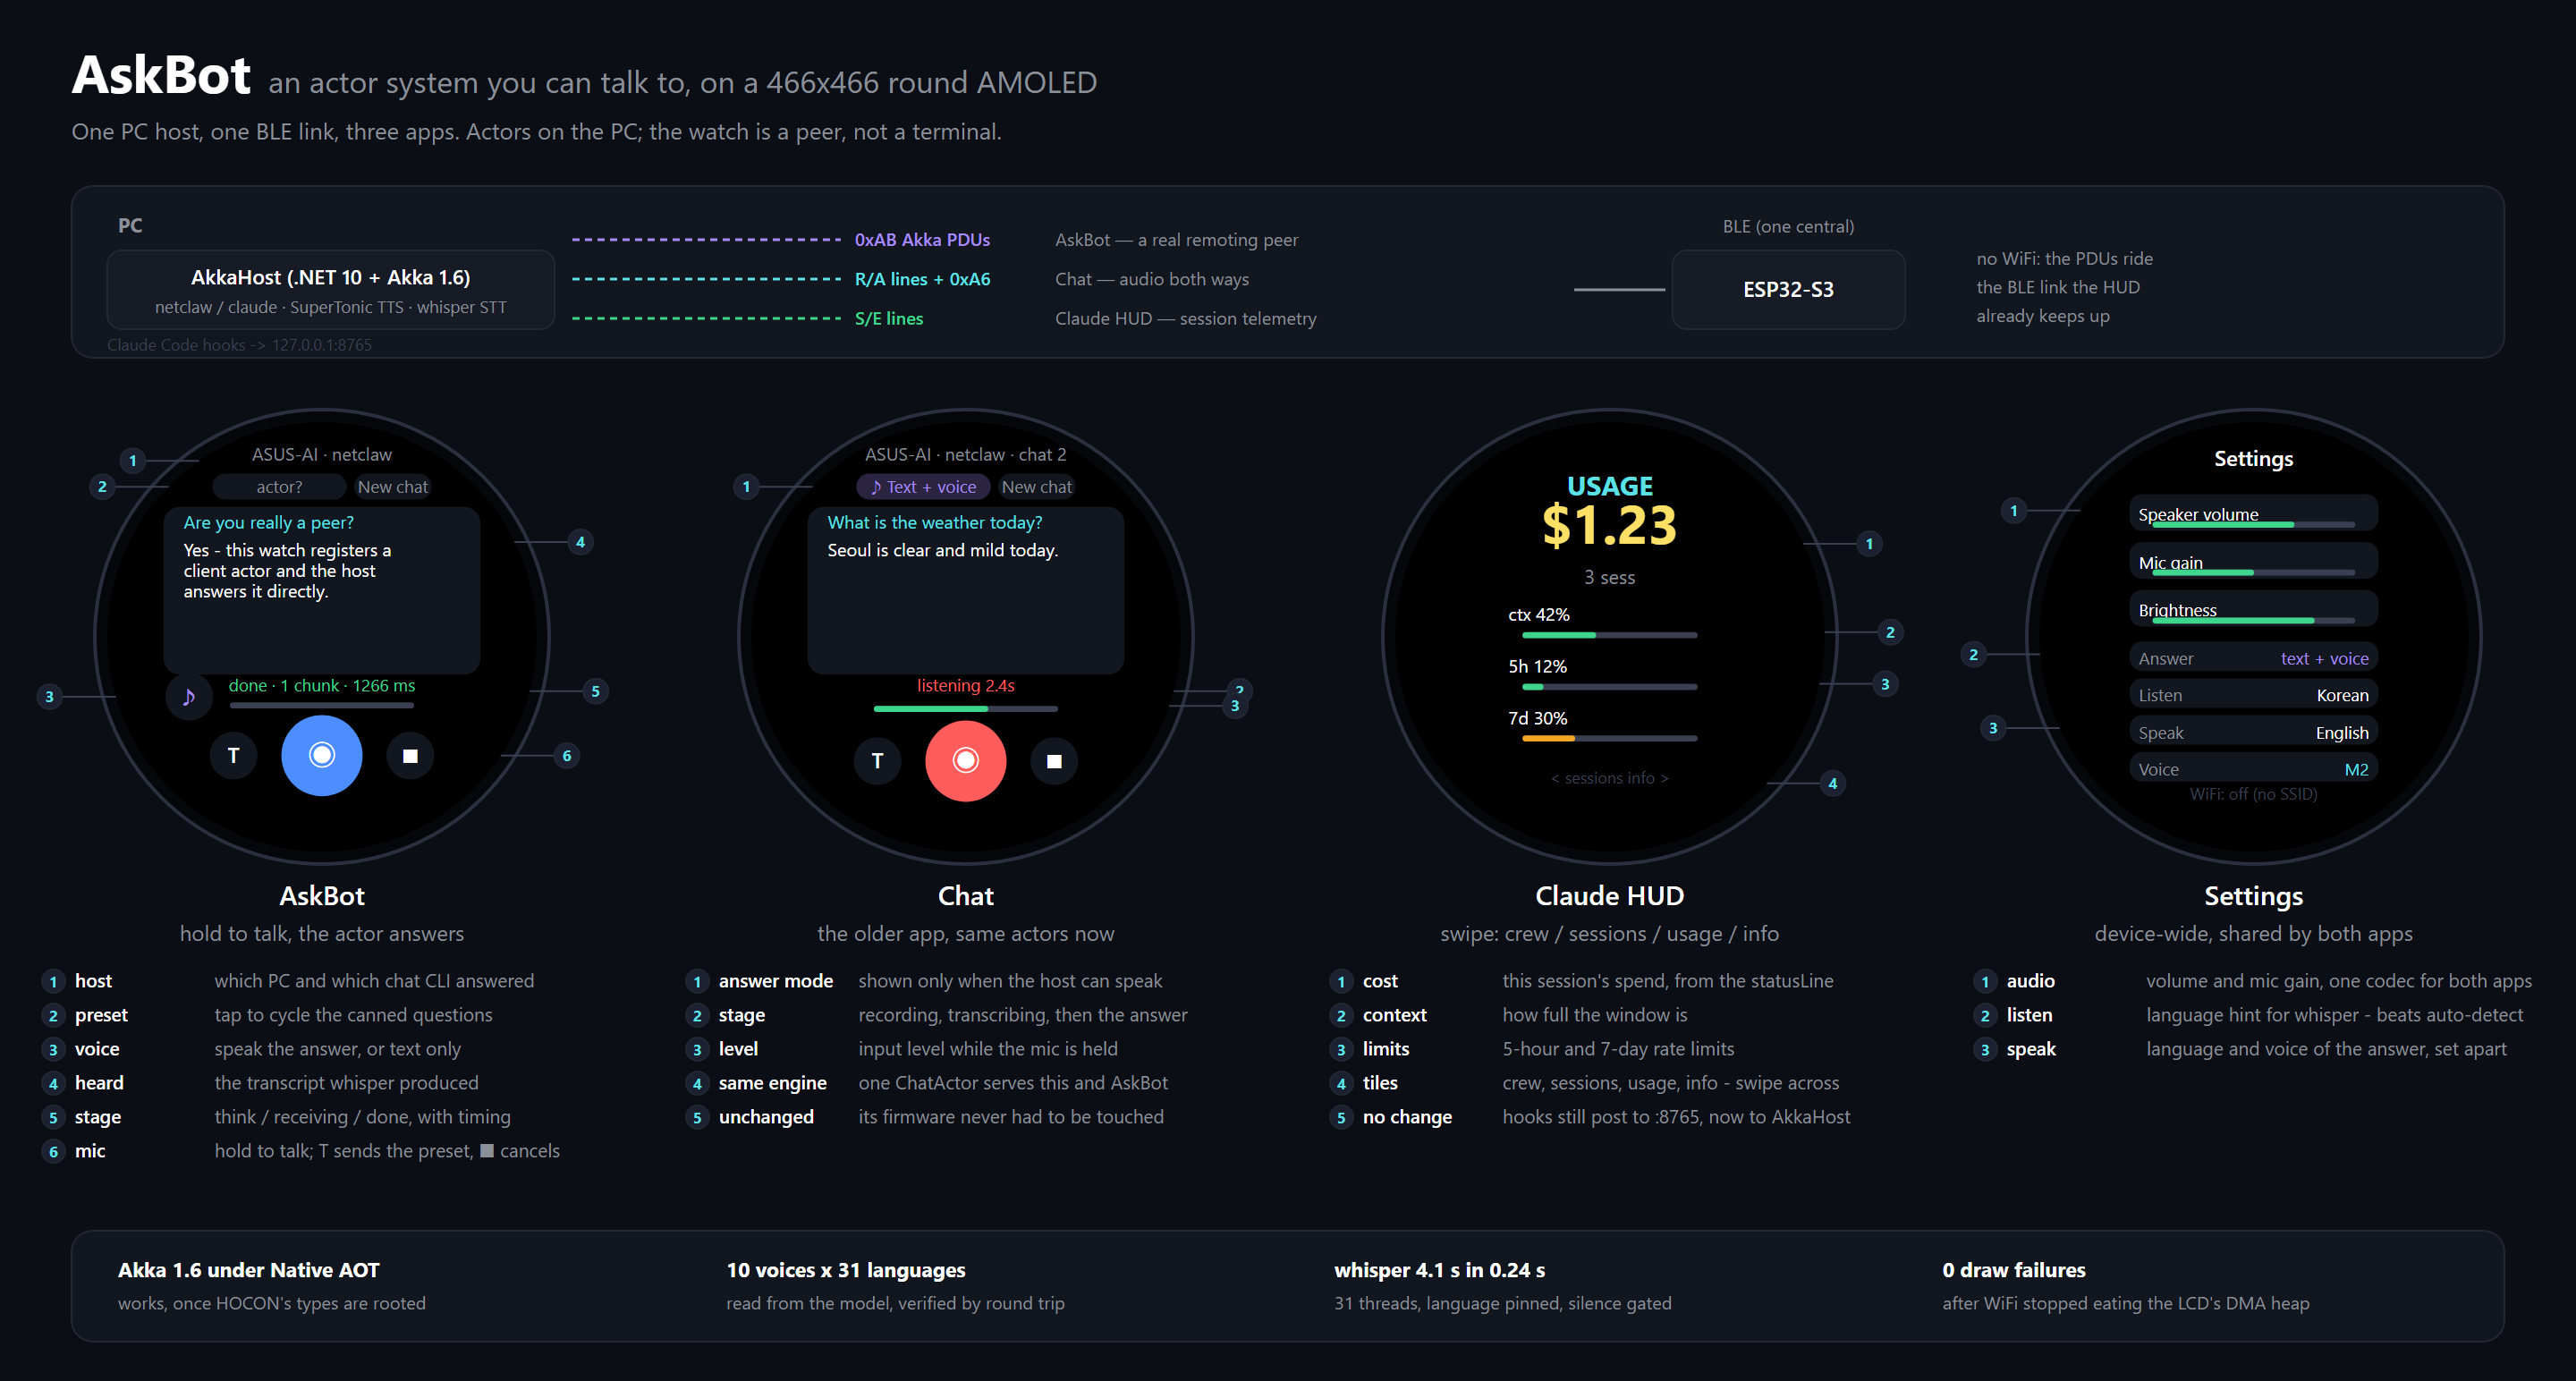The height and width of the screenshot is (1381, 2576).
Task: Click the '0 draw failures' heading
Action: click(x=2013, y=1270)
